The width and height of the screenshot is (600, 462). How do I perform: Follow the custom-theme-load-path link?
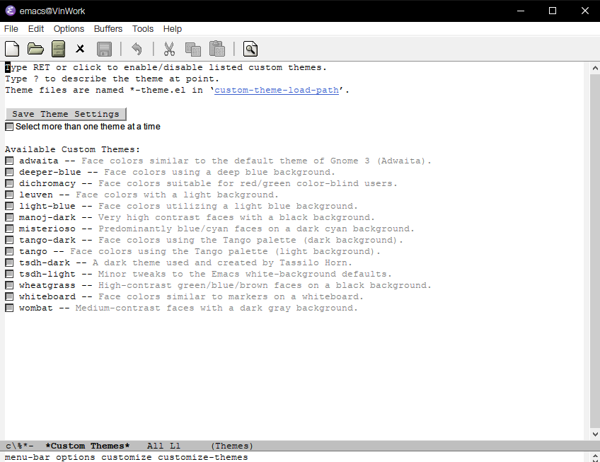(277, 90)
